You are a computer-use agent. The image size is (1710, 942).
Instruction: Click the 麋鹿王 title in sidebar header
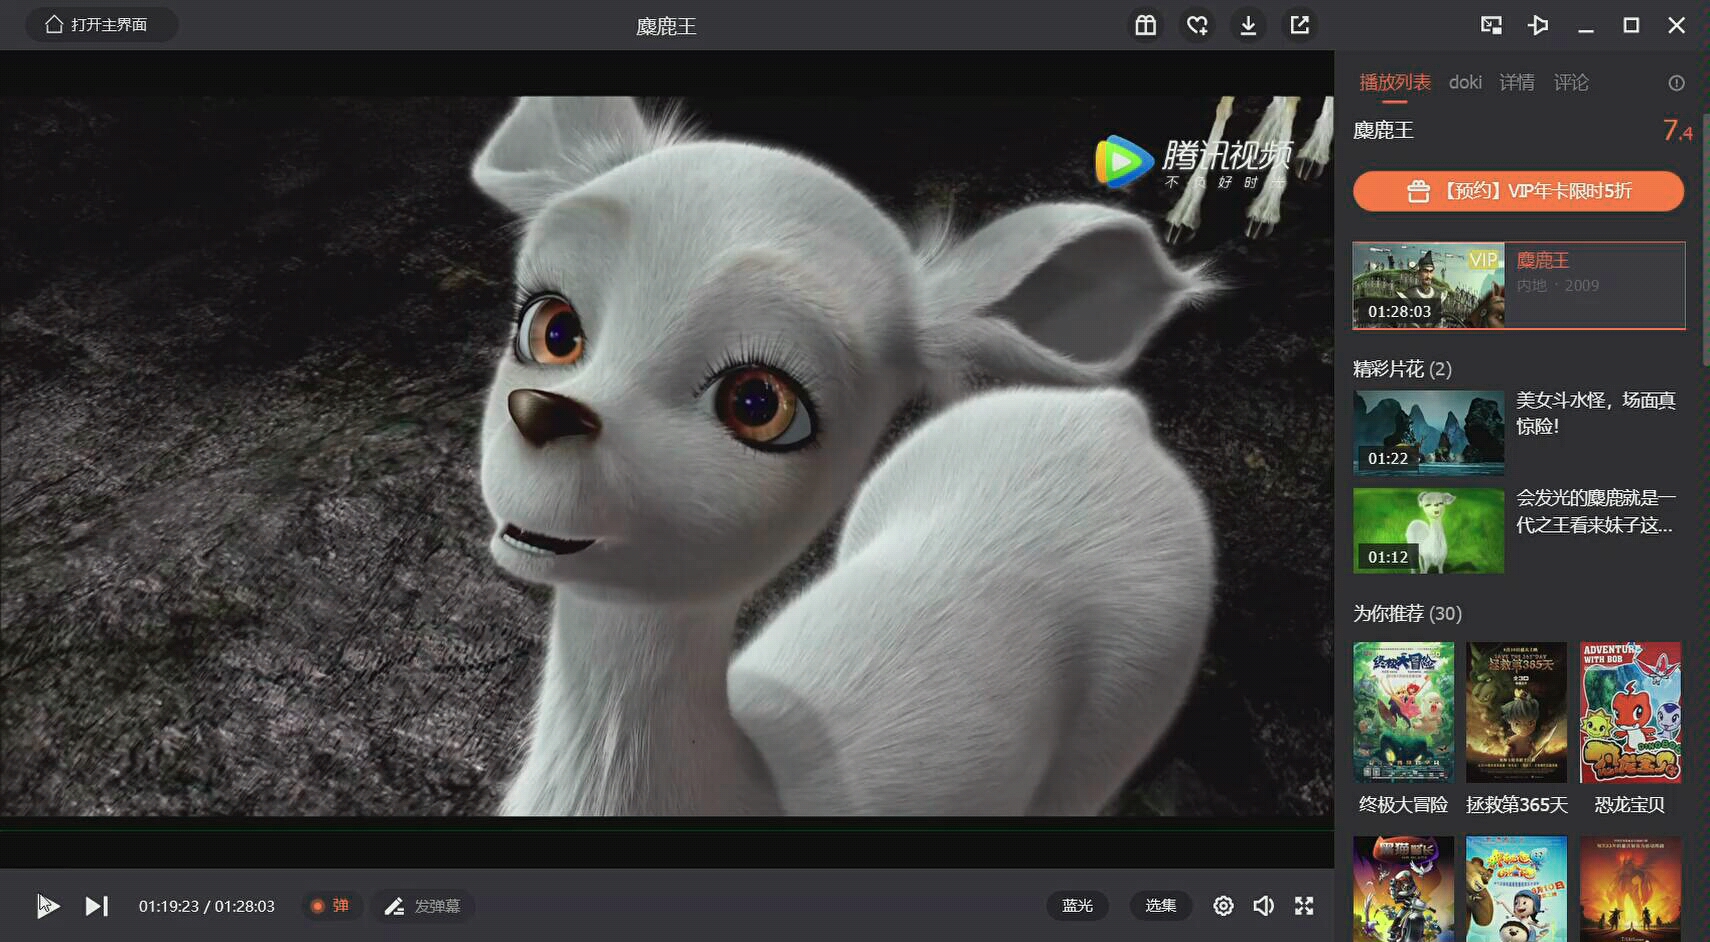click(1383, 130)
